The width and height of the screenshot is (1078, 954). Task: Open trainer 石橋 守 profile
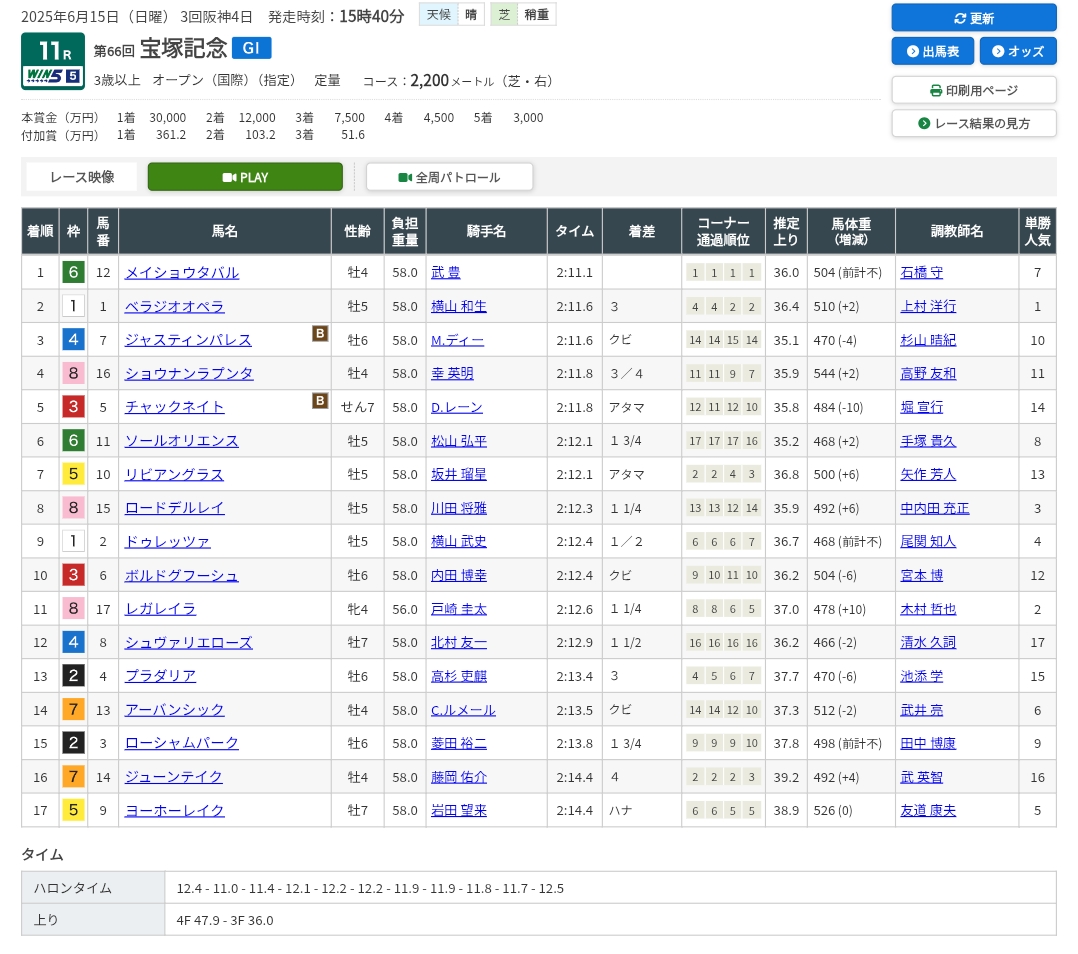click(921, 273)
